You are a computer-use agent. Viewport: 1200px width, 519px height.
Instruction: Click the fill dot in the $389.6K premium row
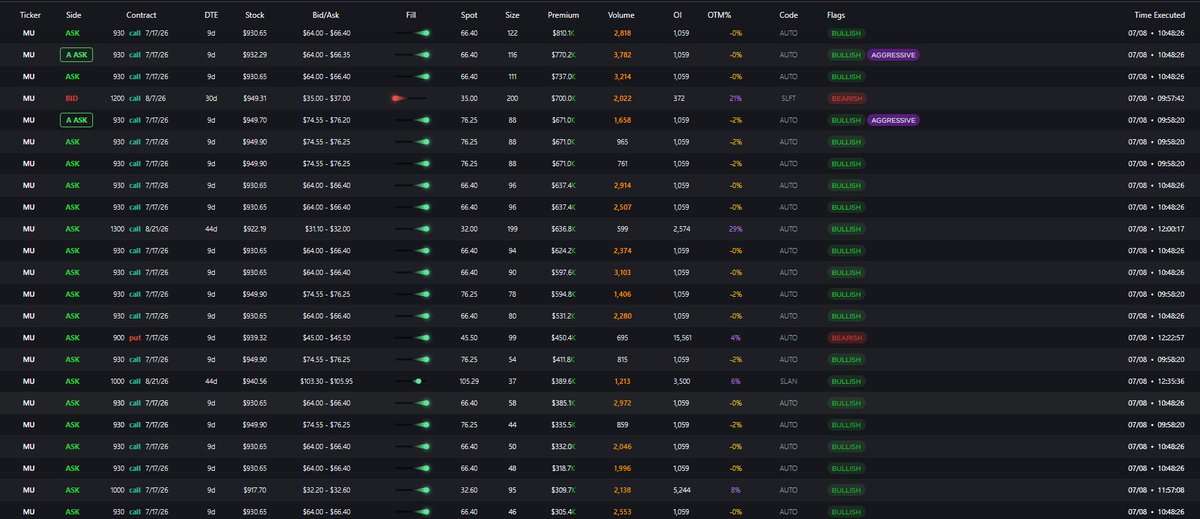(x=417, y=381)
